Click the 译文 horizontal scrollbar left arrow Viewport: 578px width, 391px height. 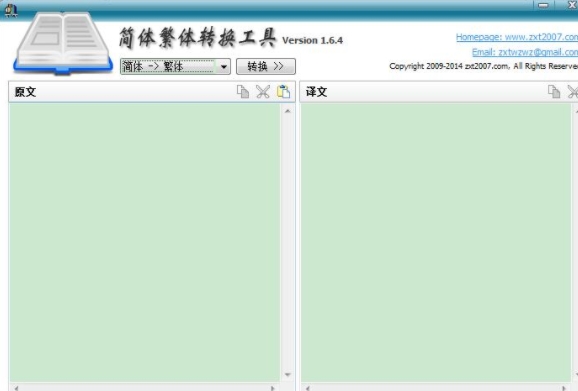click(308, 388)
